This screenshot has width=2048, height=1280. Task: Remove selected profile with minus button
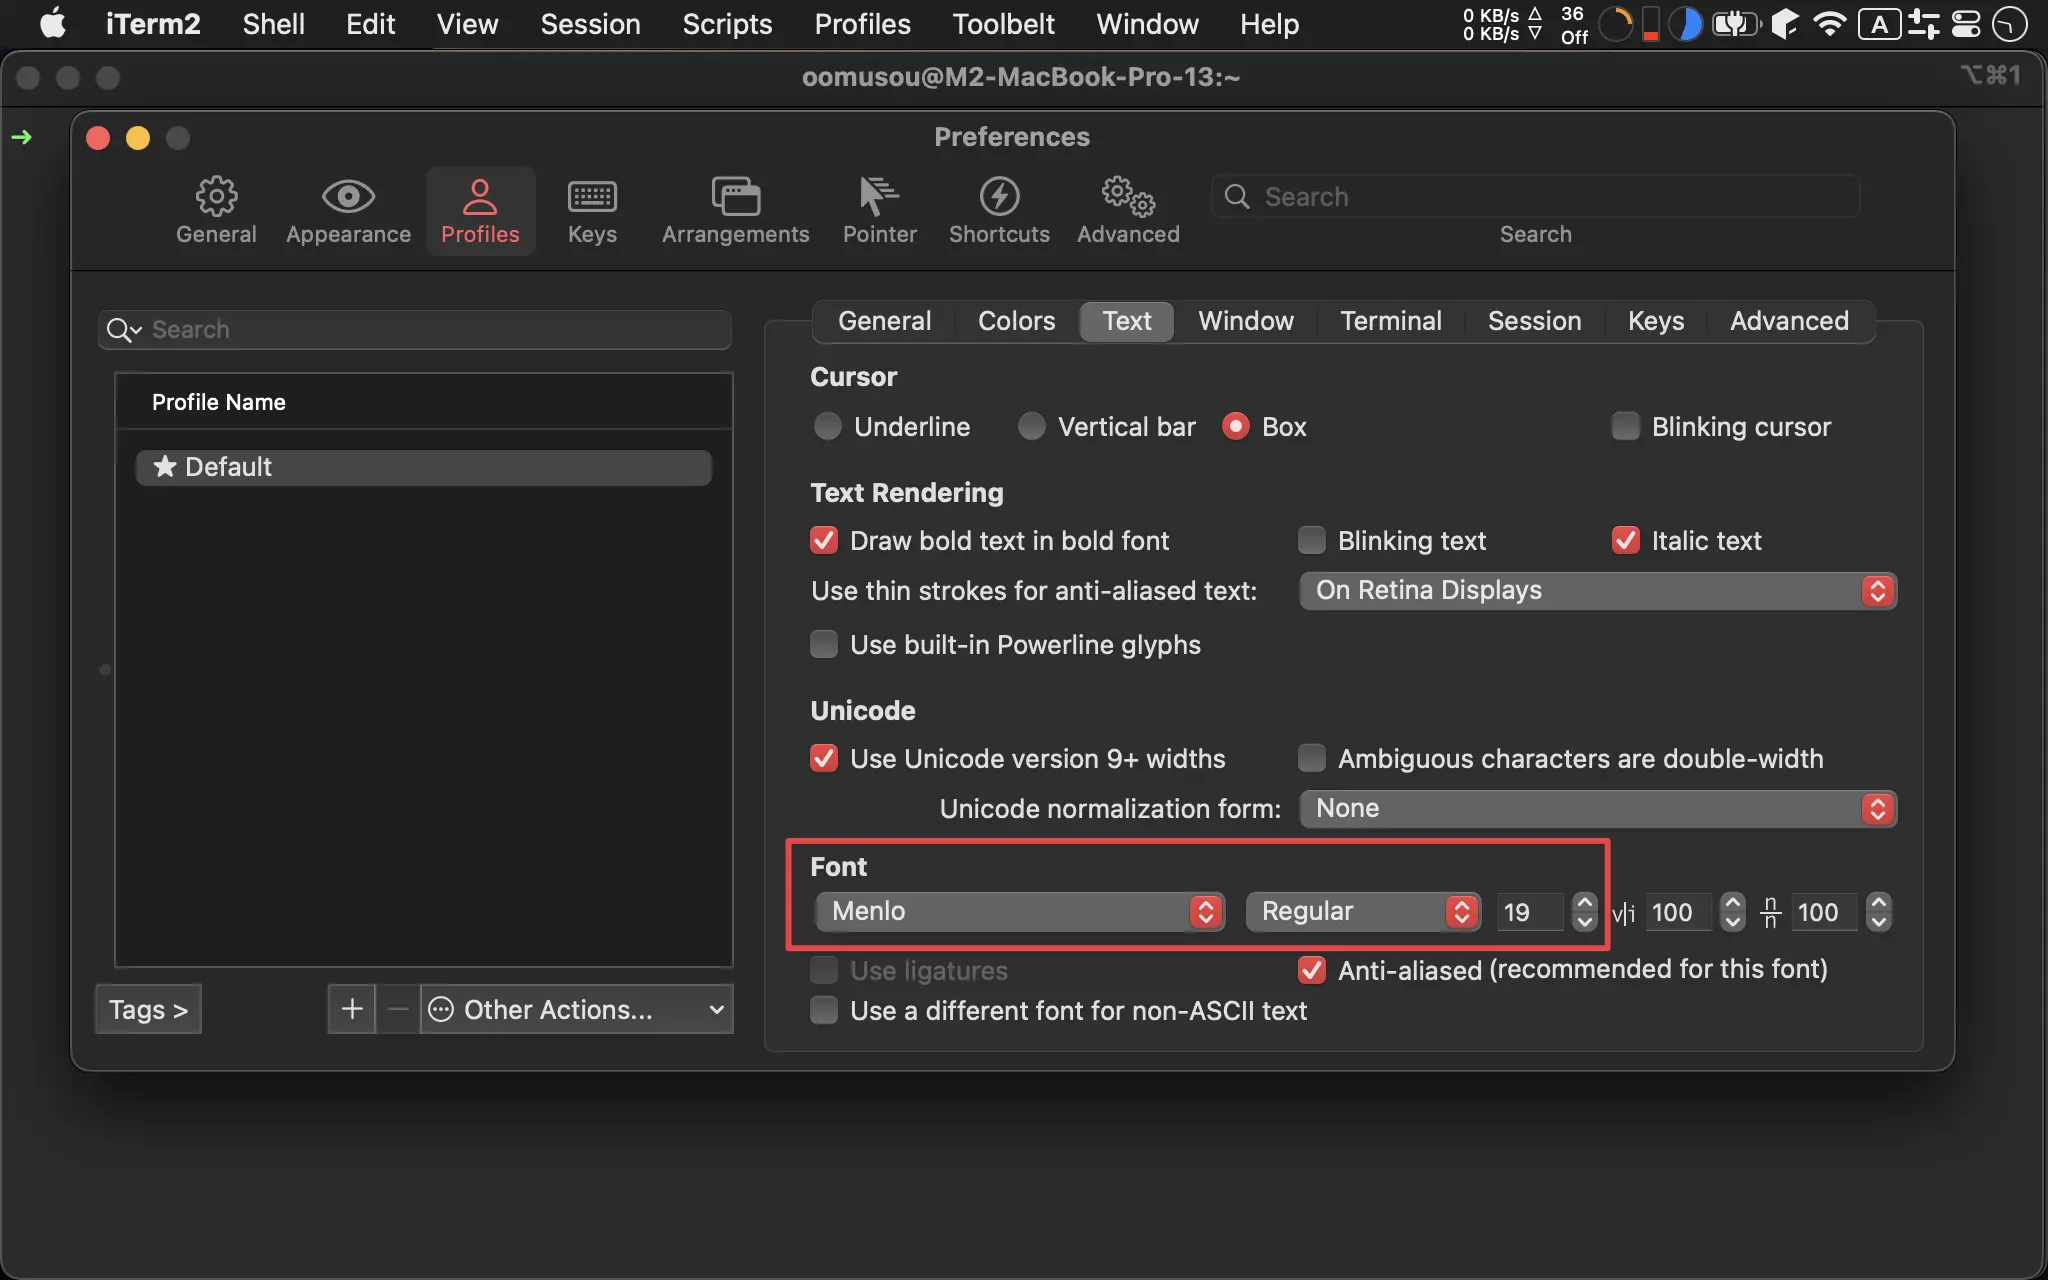(398, 1009)
